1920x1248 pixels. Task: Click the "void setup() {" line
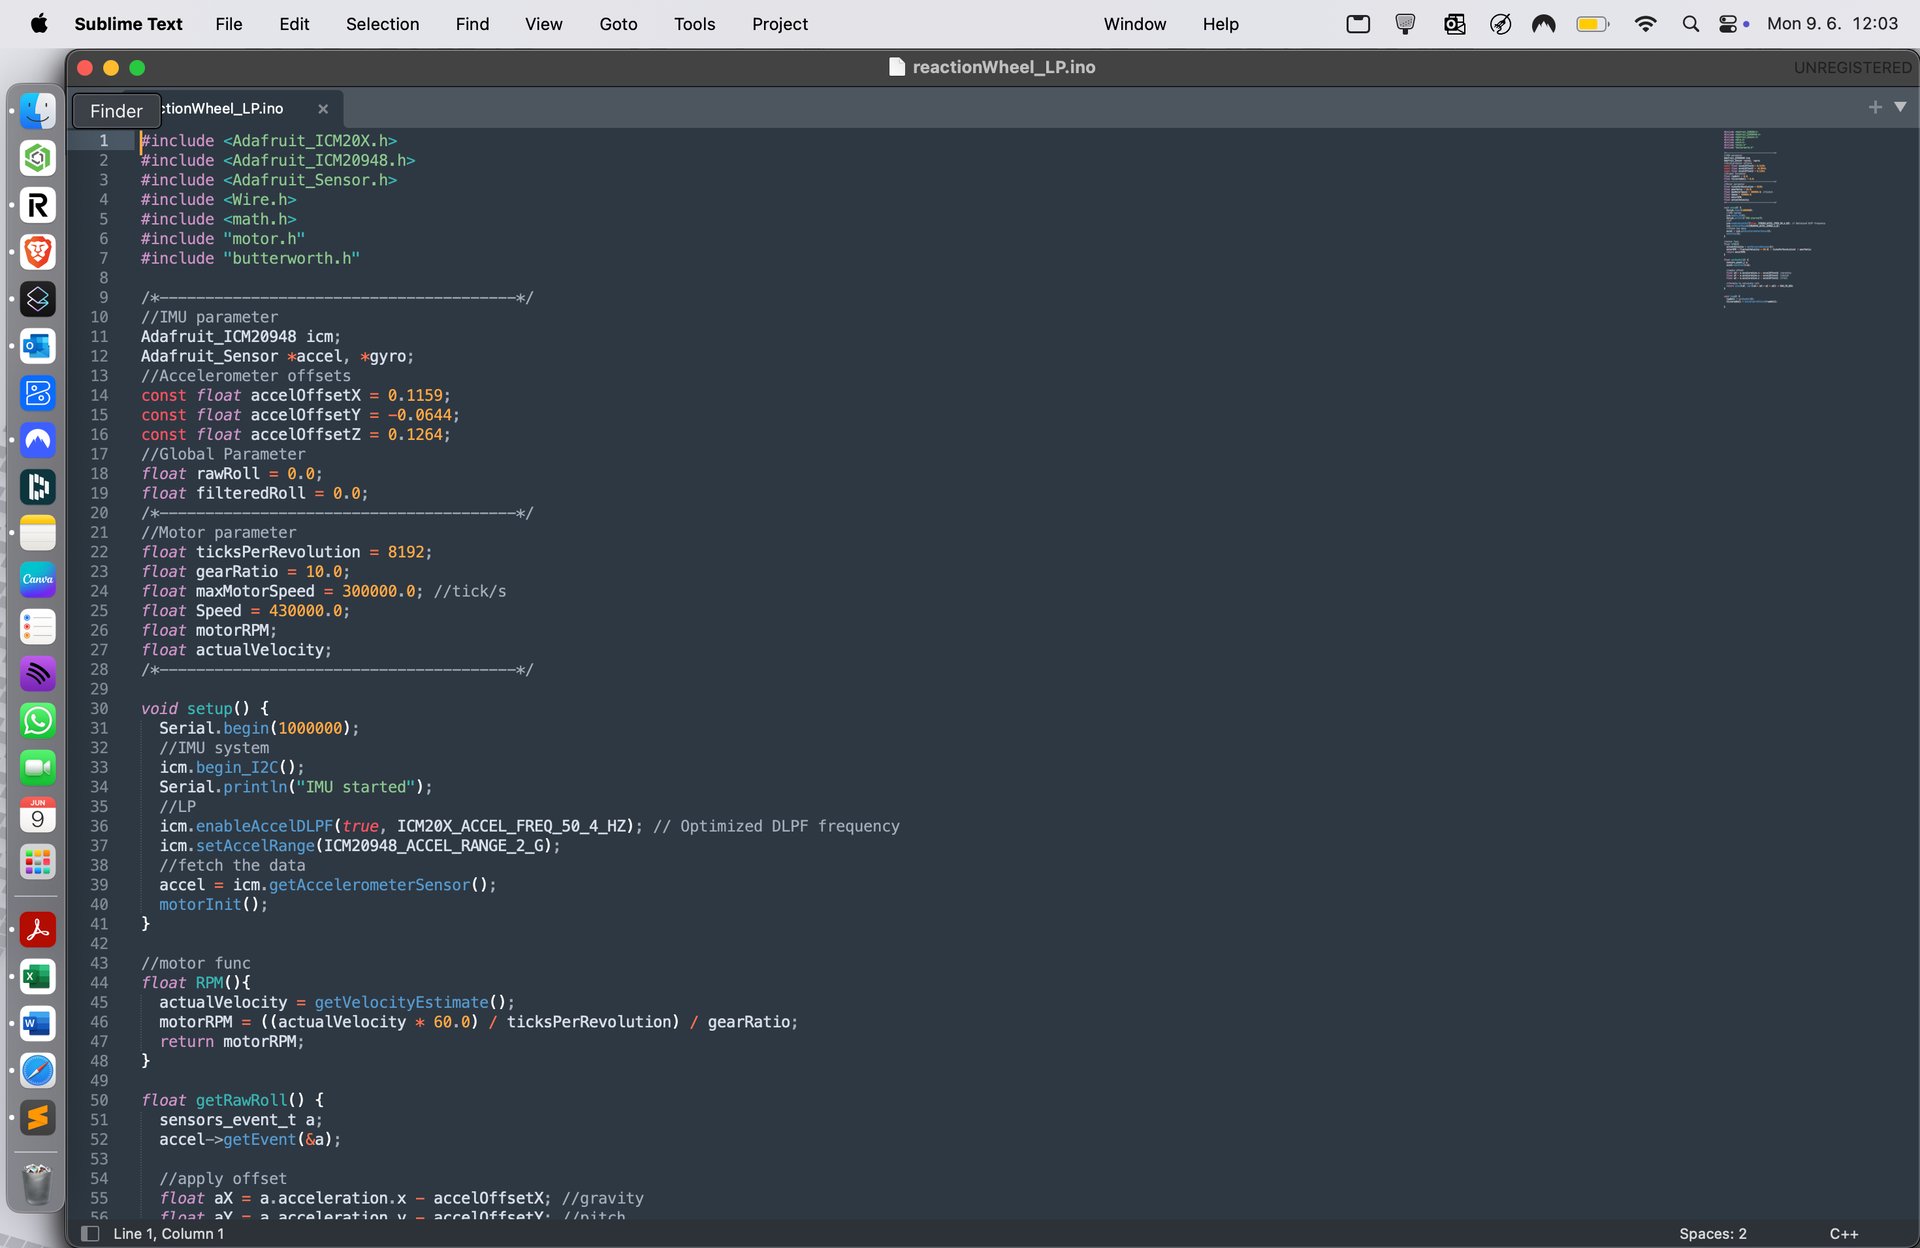click(x=205, y=709)
